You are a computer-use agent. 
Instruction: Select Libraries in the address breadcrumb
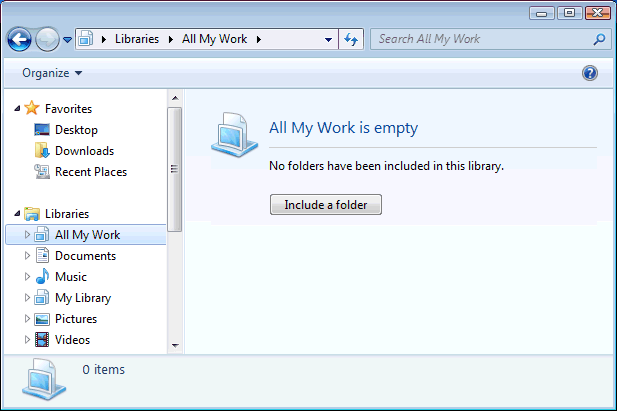click(x=137, y=39)
